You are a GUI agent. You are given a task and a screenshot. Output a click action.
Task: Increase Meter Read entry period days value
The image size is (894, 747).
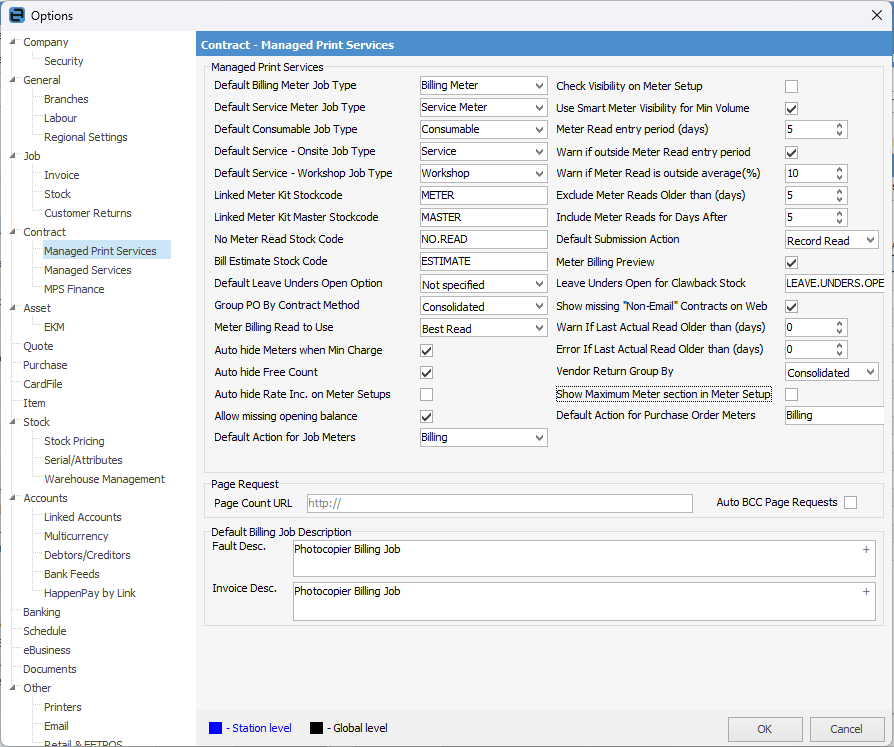click(x=839, y=125)
